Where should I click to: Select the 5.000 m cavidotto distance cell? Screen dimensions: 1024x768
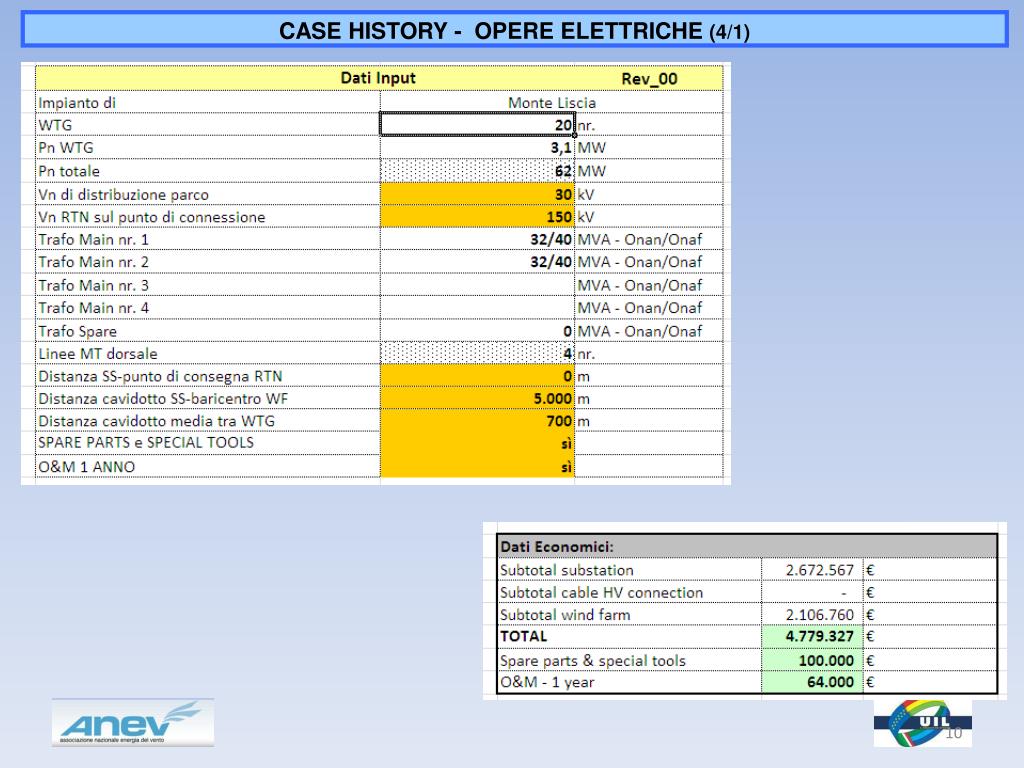point(477,398)
